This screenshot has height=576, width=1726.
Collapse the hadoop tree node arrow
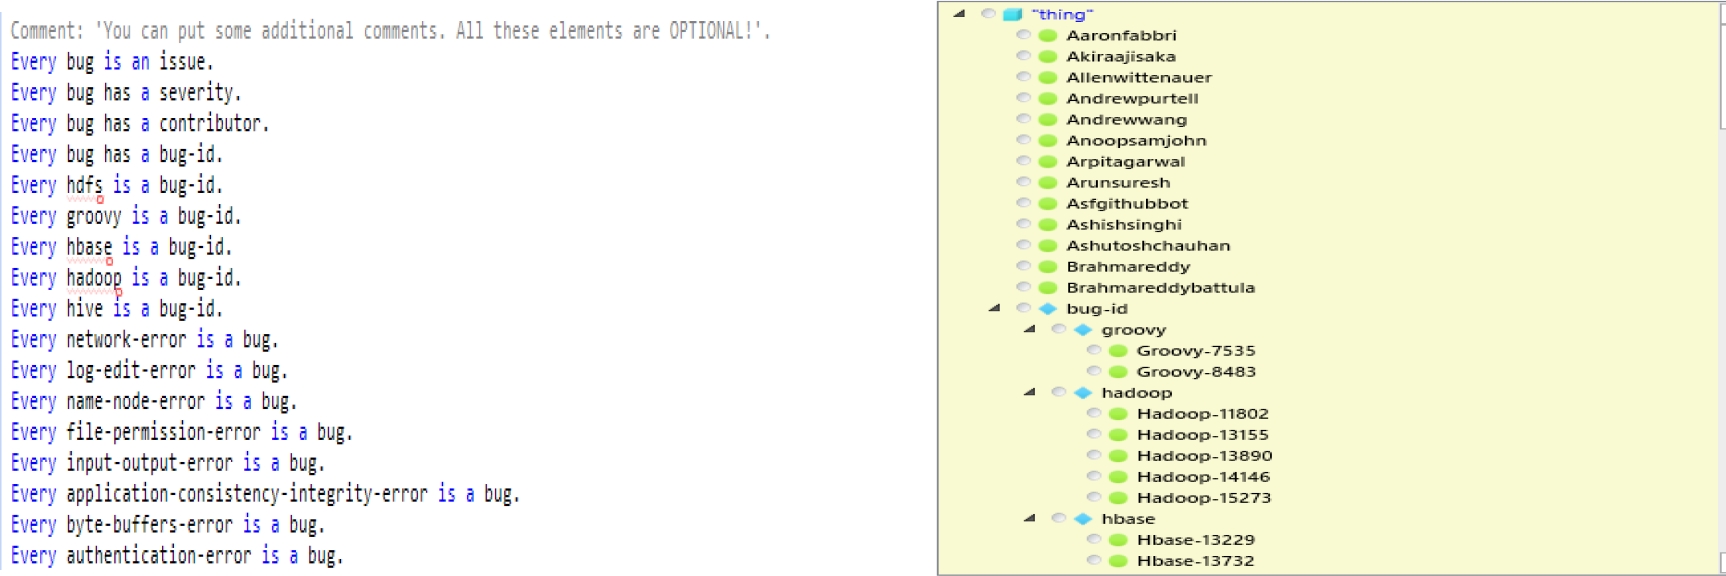click(x=1029, y=392)
